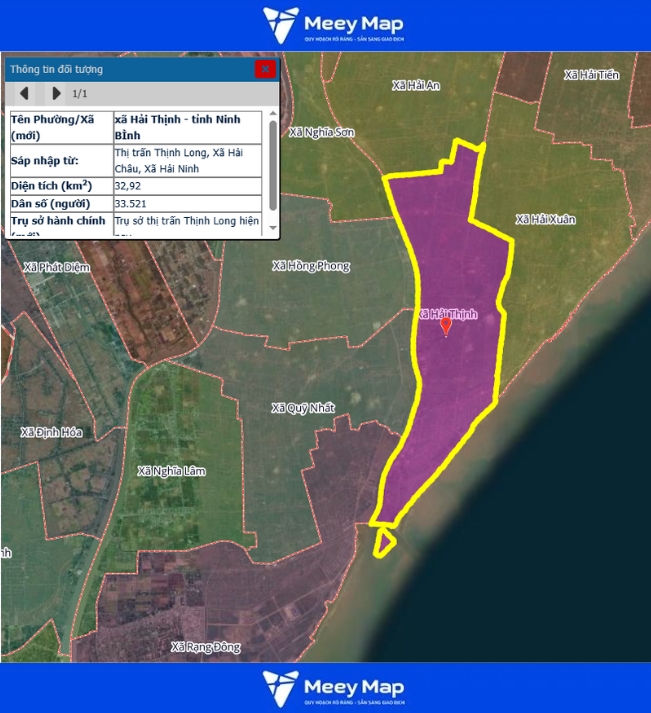
Task: Click the Xã Rạng Đông label
Action: 205,647
